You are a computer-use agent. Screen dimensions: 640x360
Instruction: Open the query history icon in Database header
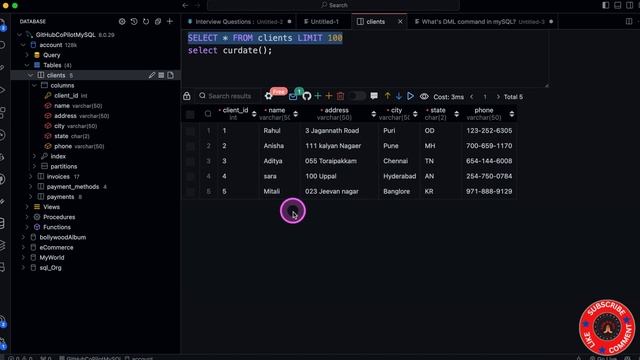point(134,21)
